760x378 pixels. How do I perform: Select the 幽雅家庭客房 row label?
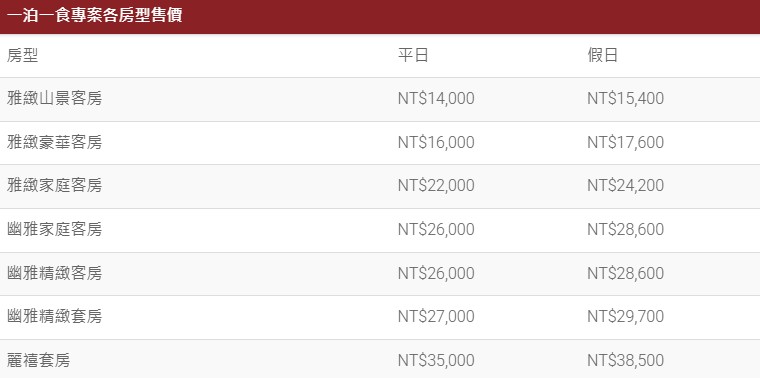click(x=54, y=229)
